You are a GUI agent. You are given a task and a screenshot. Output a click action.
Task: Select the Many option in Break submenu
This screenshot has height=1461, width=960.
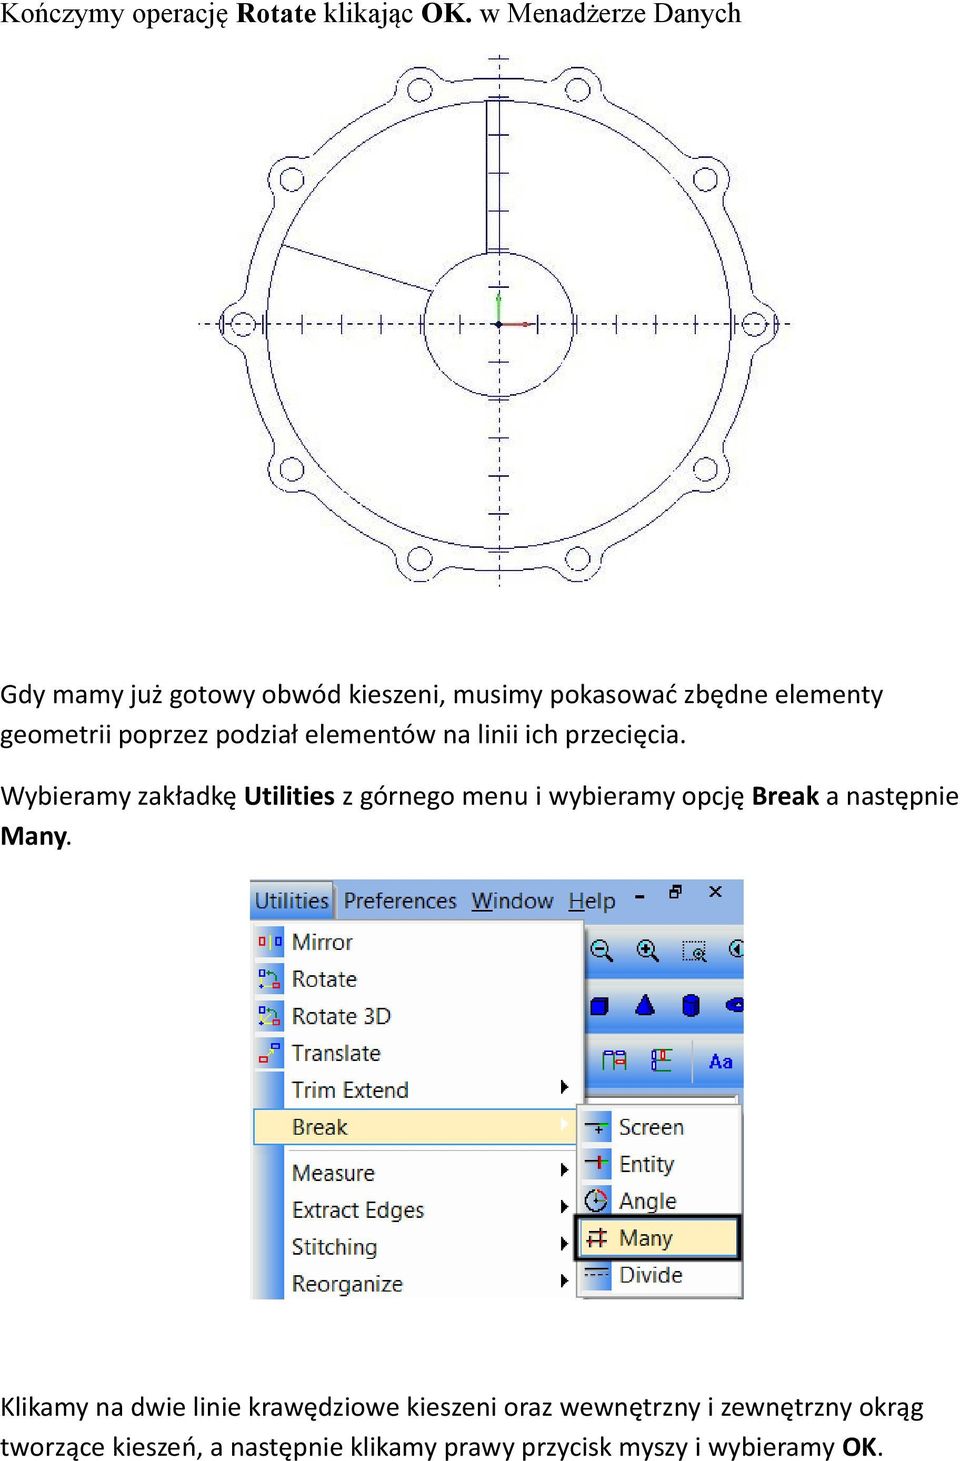(x=658, y=1238)
